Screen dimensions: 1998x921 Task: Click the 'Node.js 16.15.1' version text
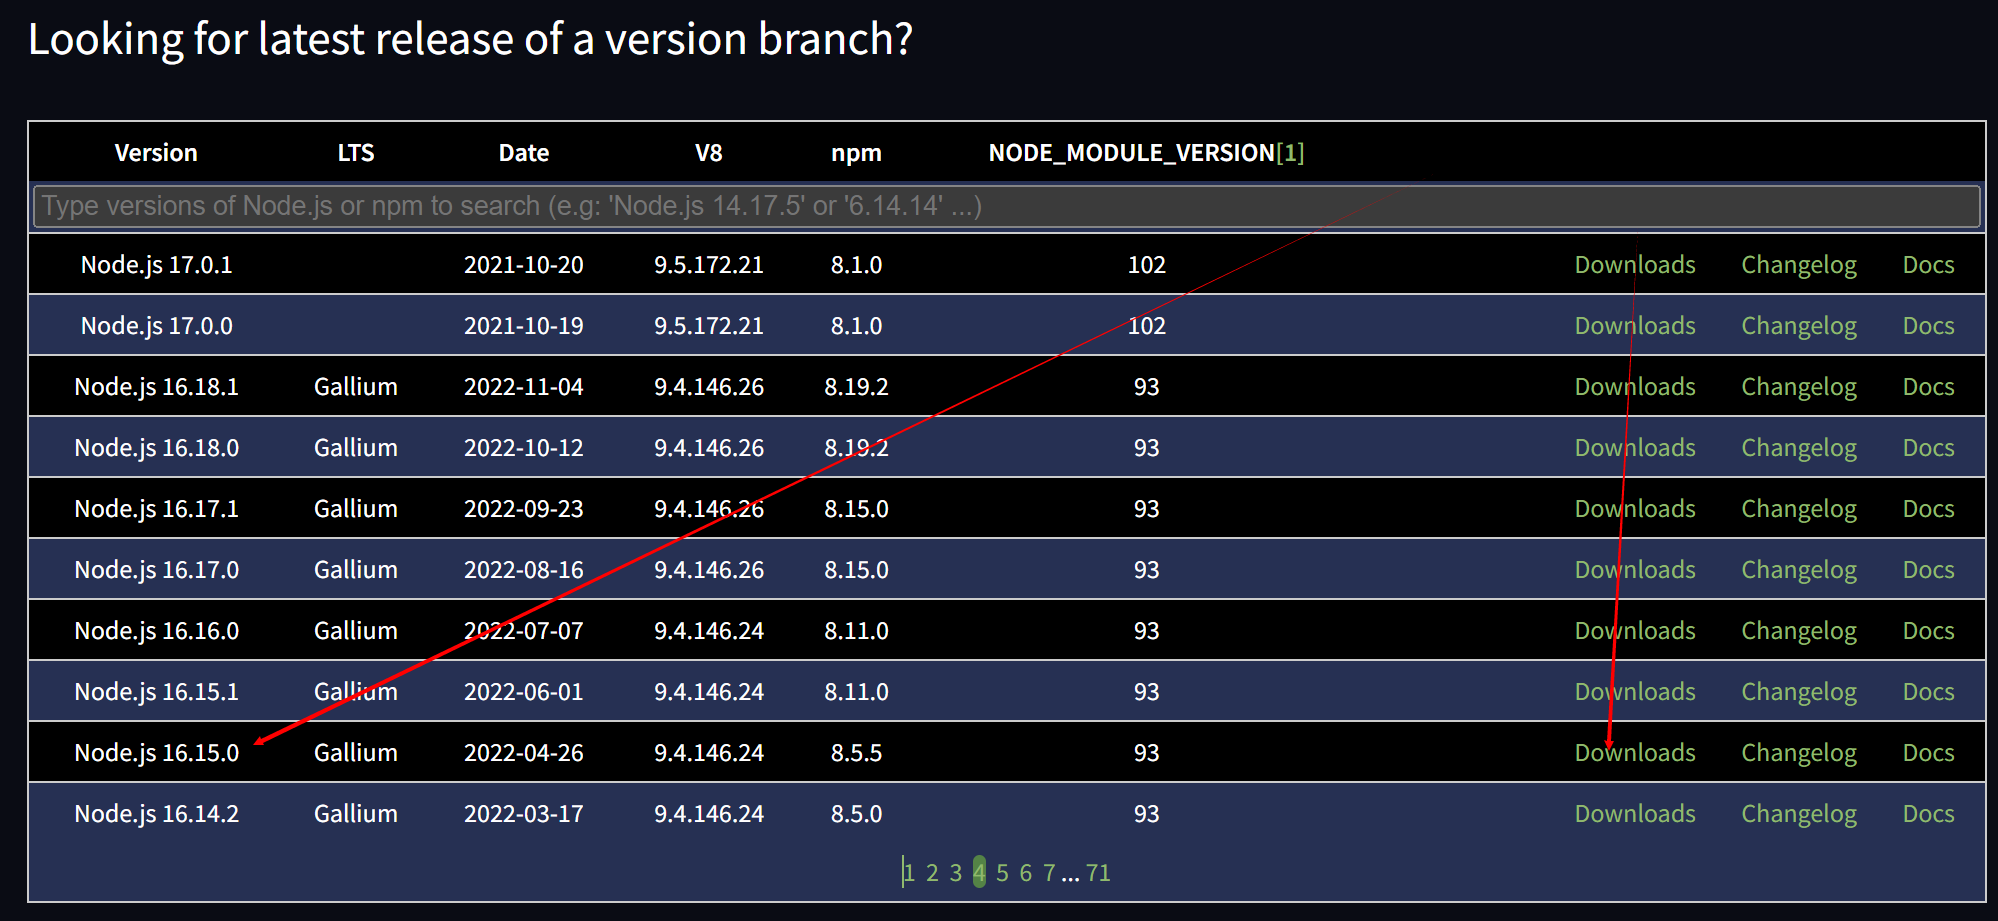pos(157,692)
